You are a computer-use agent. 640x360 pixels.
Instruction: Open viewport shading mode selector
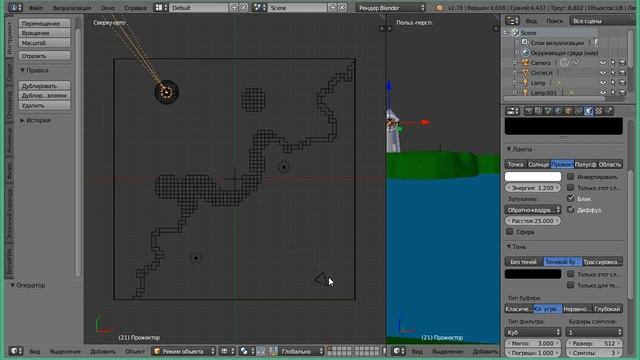click(227, 351)
